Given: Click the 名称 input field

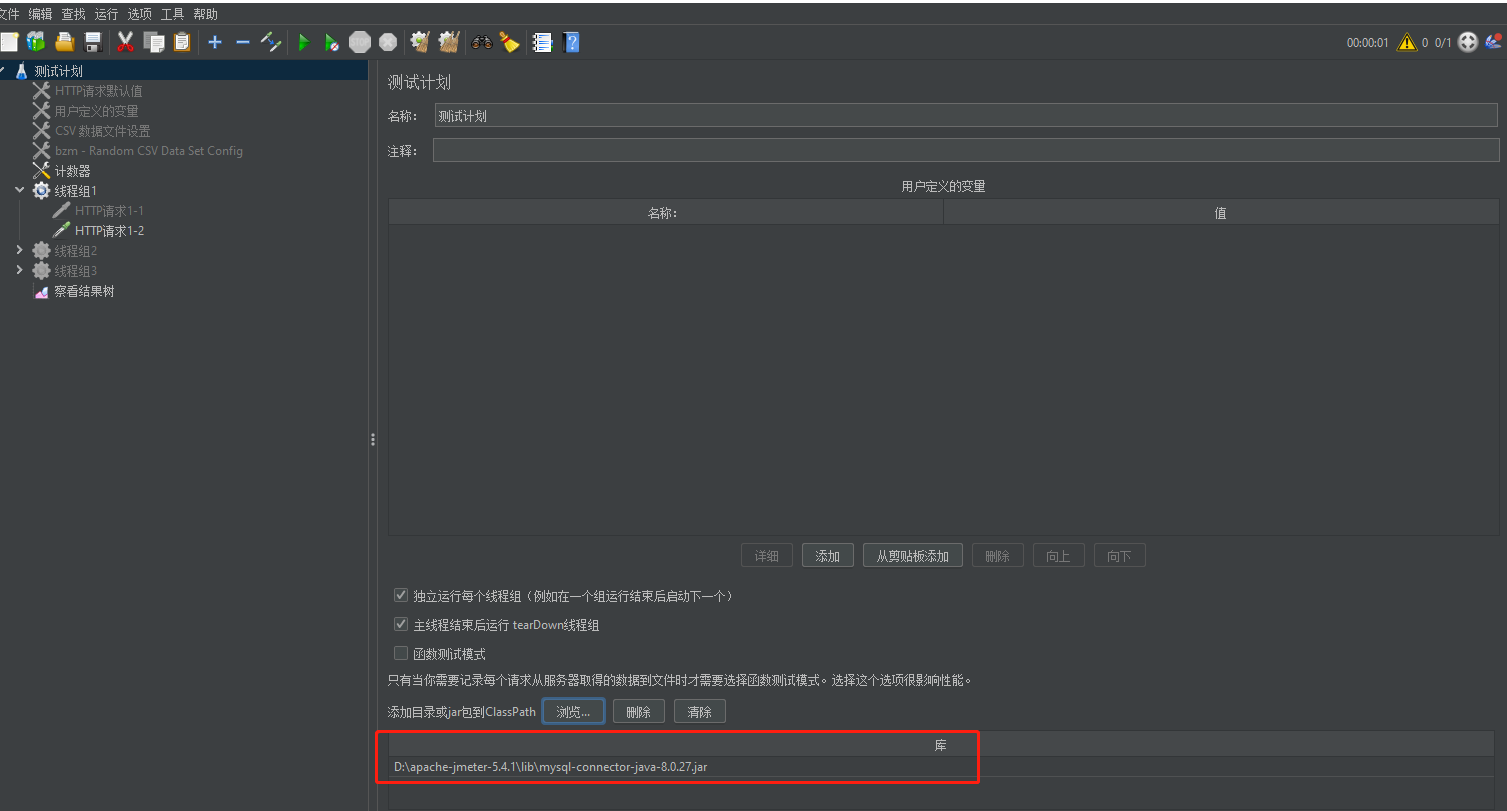Looking at the screenshot, I should [966, 115].
